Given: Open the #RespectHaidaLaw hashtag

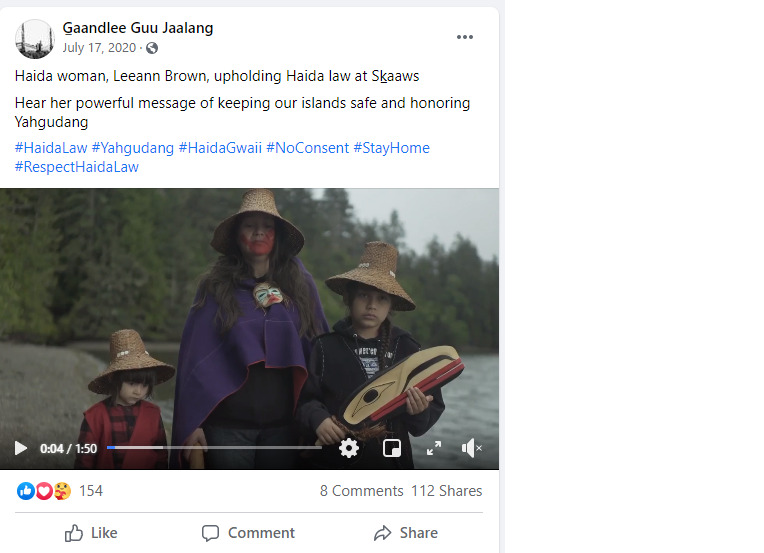Looking at the screenshot, I should pyautogui.click(x=77, y=167).
